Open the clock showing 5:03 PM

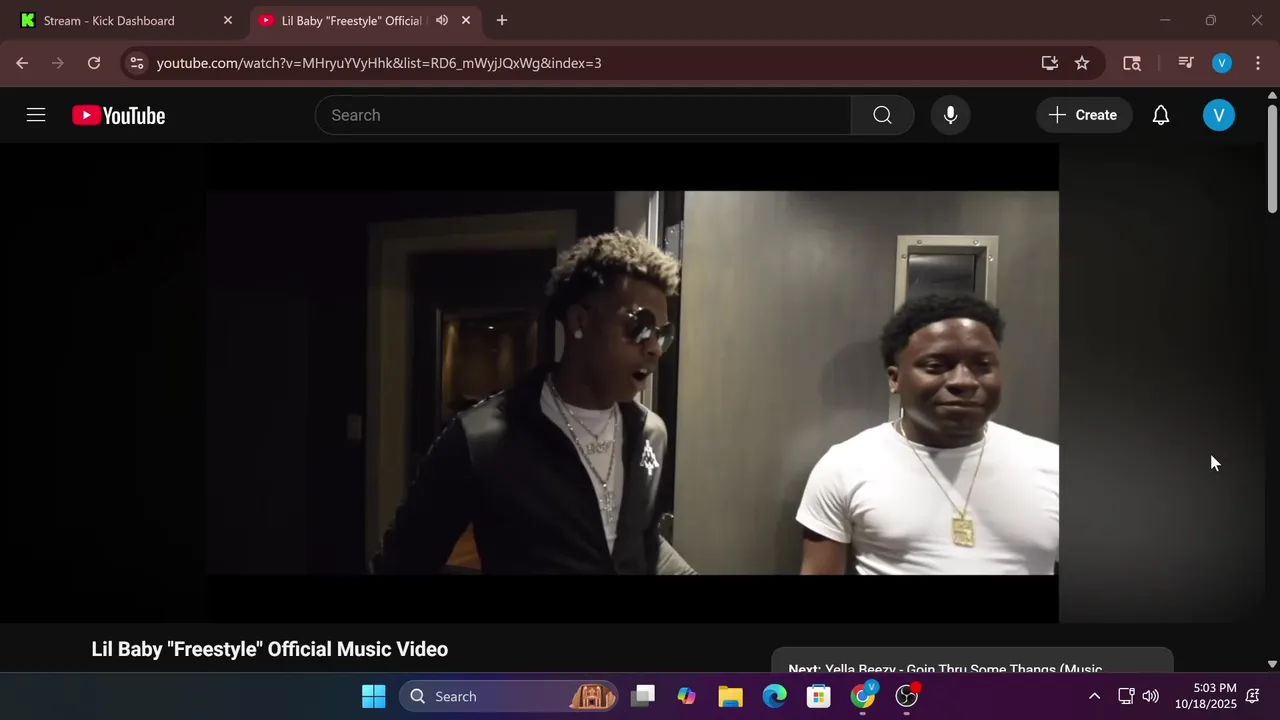click(1206, 696)
